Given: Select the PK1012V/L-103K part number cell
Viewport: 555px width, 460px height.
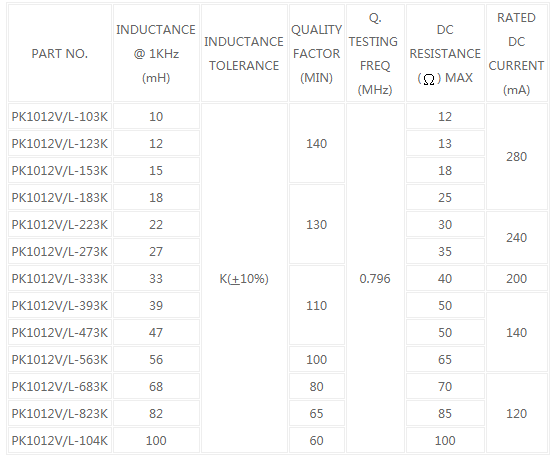Looking at the screenshot, I should (x=60, y=116).
